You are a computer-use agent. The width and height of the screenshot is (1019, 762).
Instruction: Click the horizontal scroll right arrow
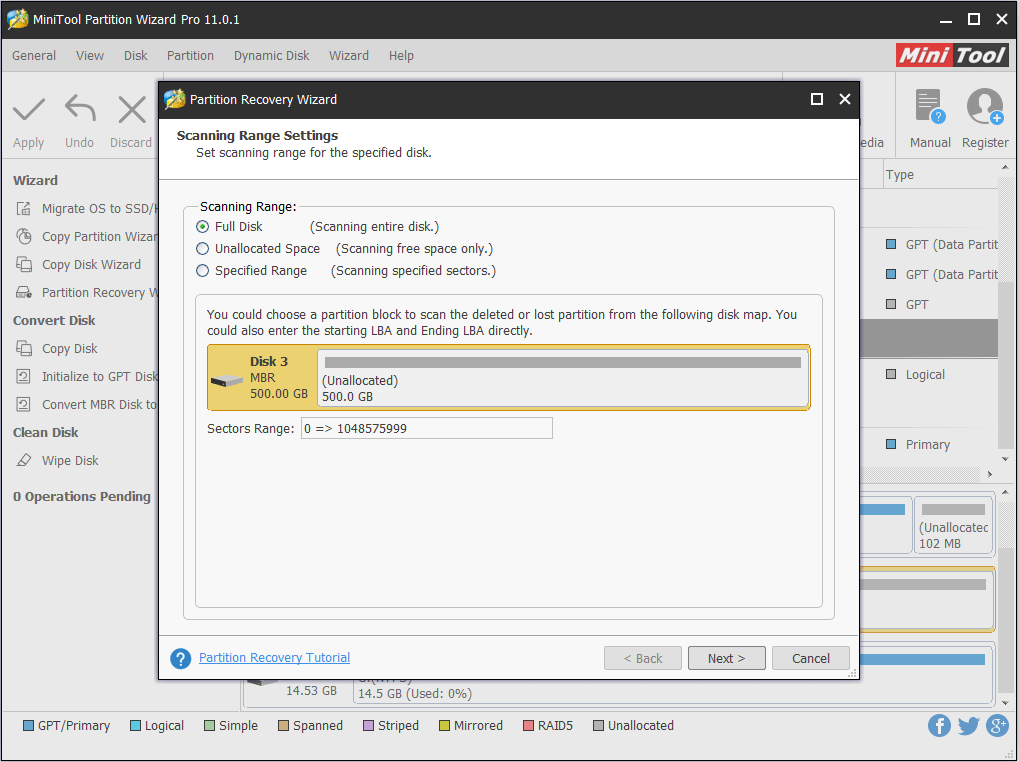pos(990,474)
